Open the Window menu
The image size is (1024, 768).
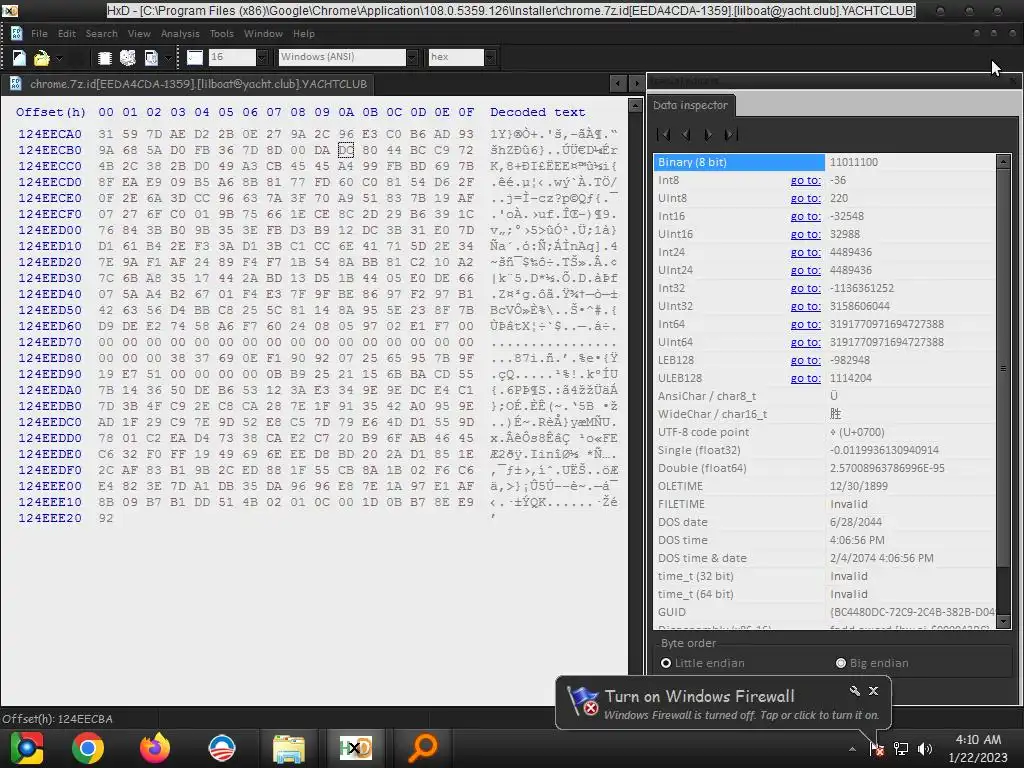(x=263, y=33)
